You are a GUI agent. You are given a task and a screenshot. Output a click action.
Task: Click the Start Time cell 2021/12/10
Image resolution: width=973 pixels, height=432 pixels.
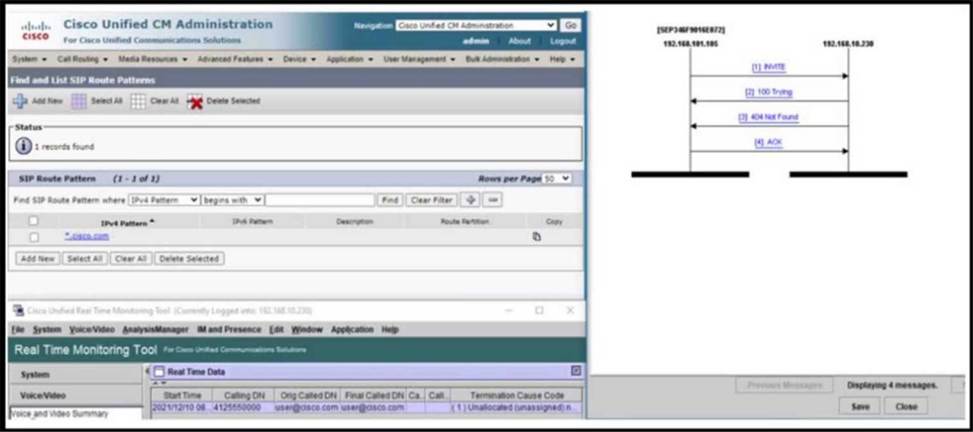182,408
